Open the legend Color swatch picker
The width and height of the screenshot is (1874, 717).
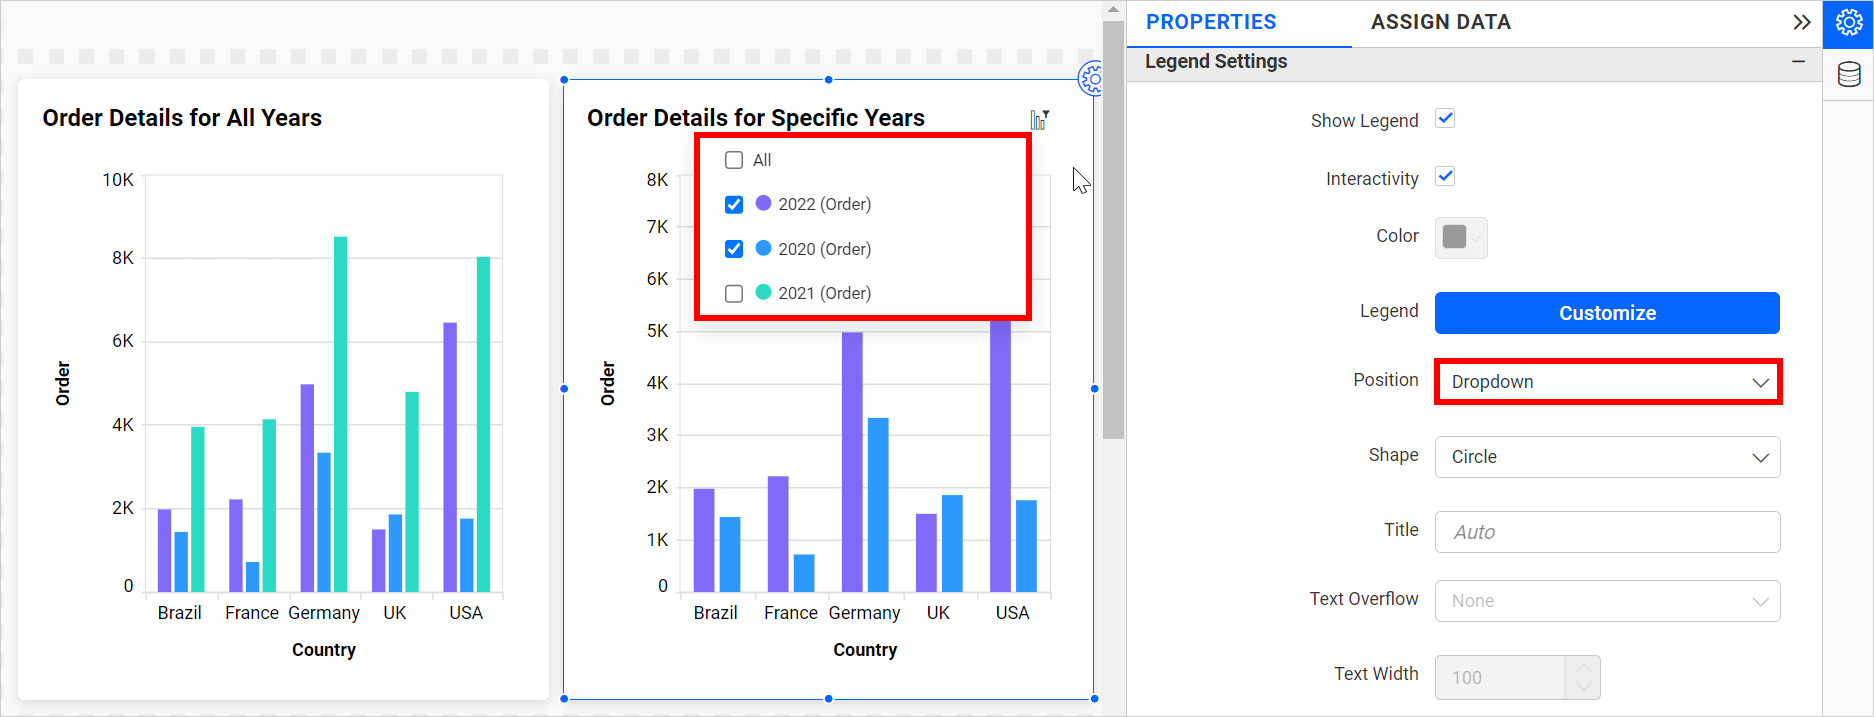[x=1460, y=237]
